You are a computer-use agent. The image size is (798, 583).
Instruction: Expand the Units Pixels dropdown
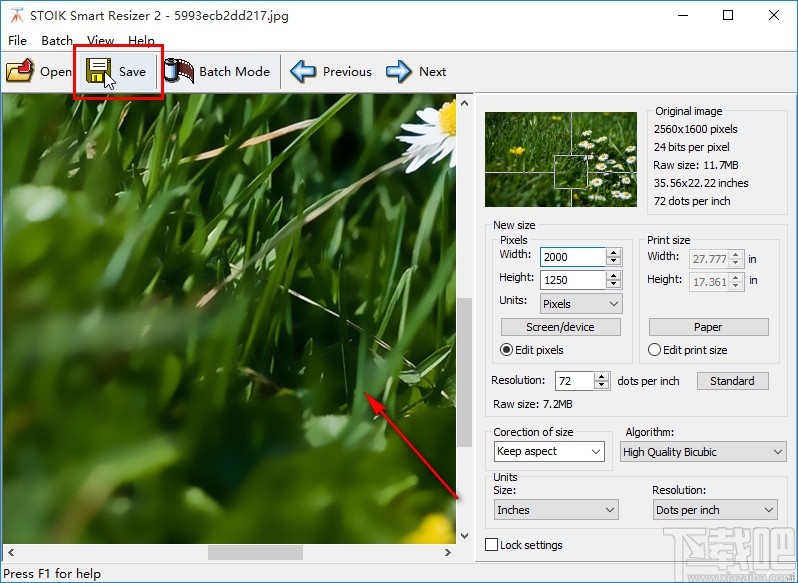(x=580, y=303)
